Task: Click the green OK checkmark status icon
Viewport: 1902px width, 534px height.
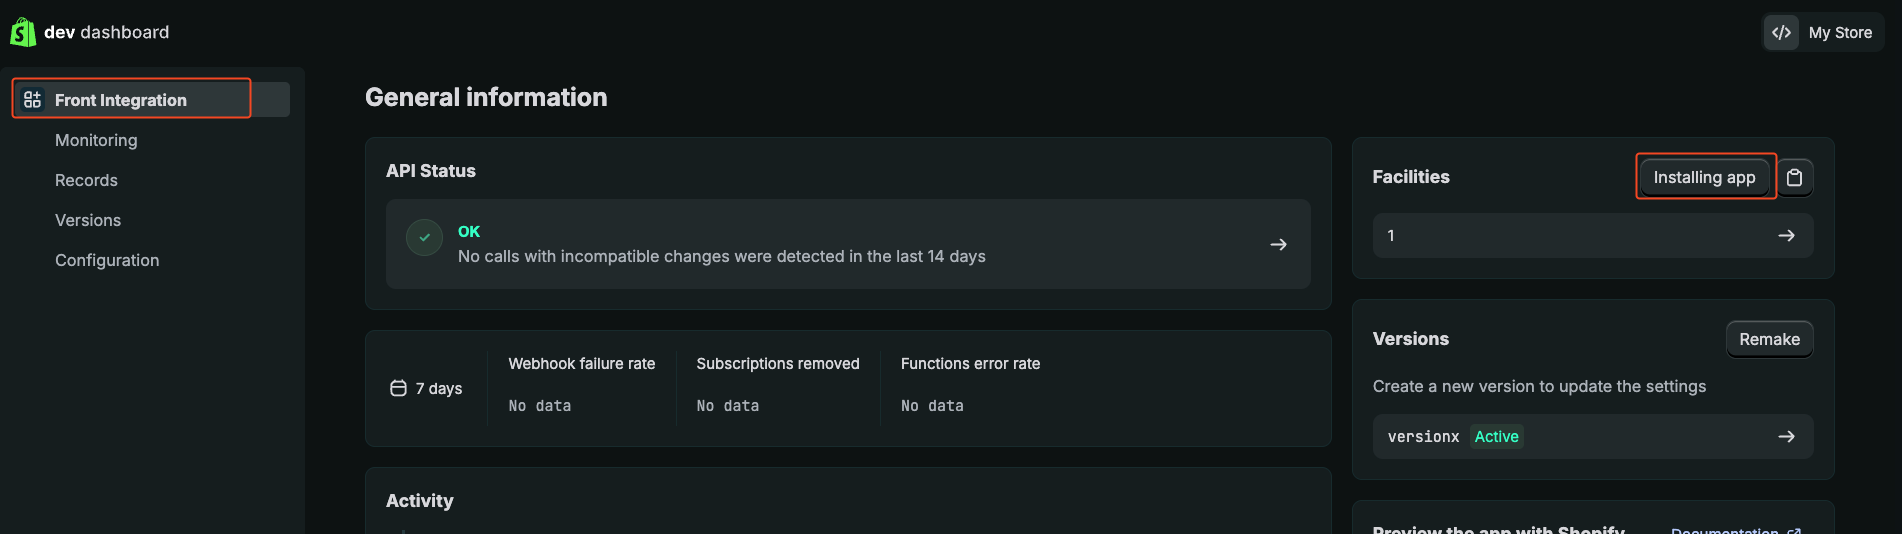Action: pyautogui.click(x=424, y=237)
